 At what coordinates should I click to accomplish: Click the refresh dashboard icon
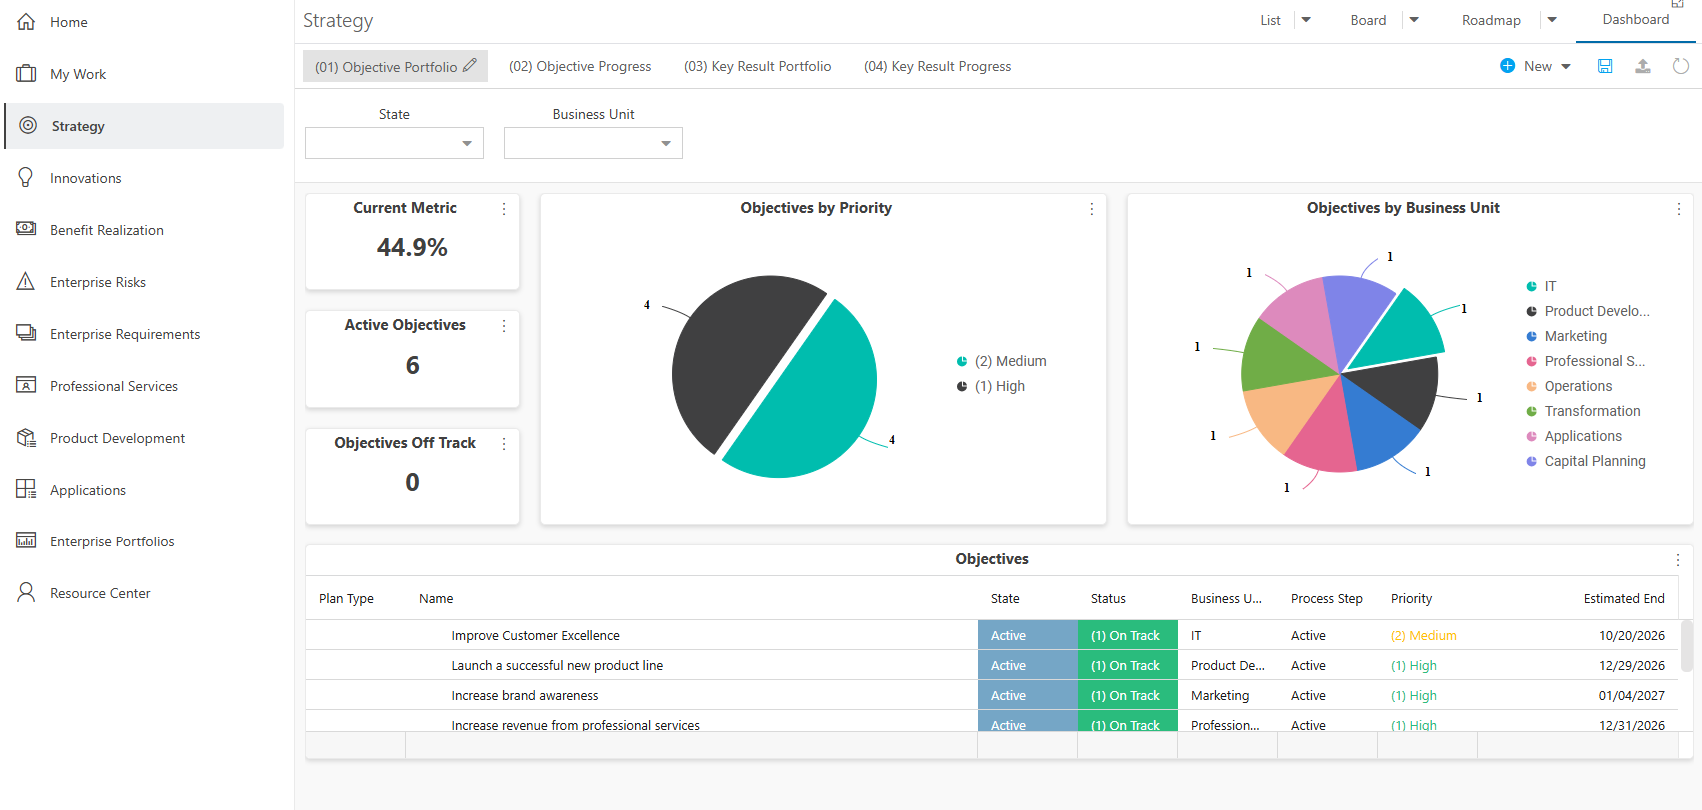pyautogui.click(x=1681, y=66)
